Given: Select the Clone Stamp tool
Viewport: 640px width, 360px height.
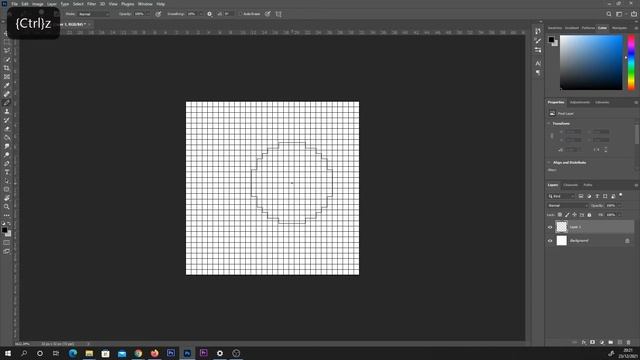Looking at the screenshot, I should pyautogui.click(x=7, y=111).
